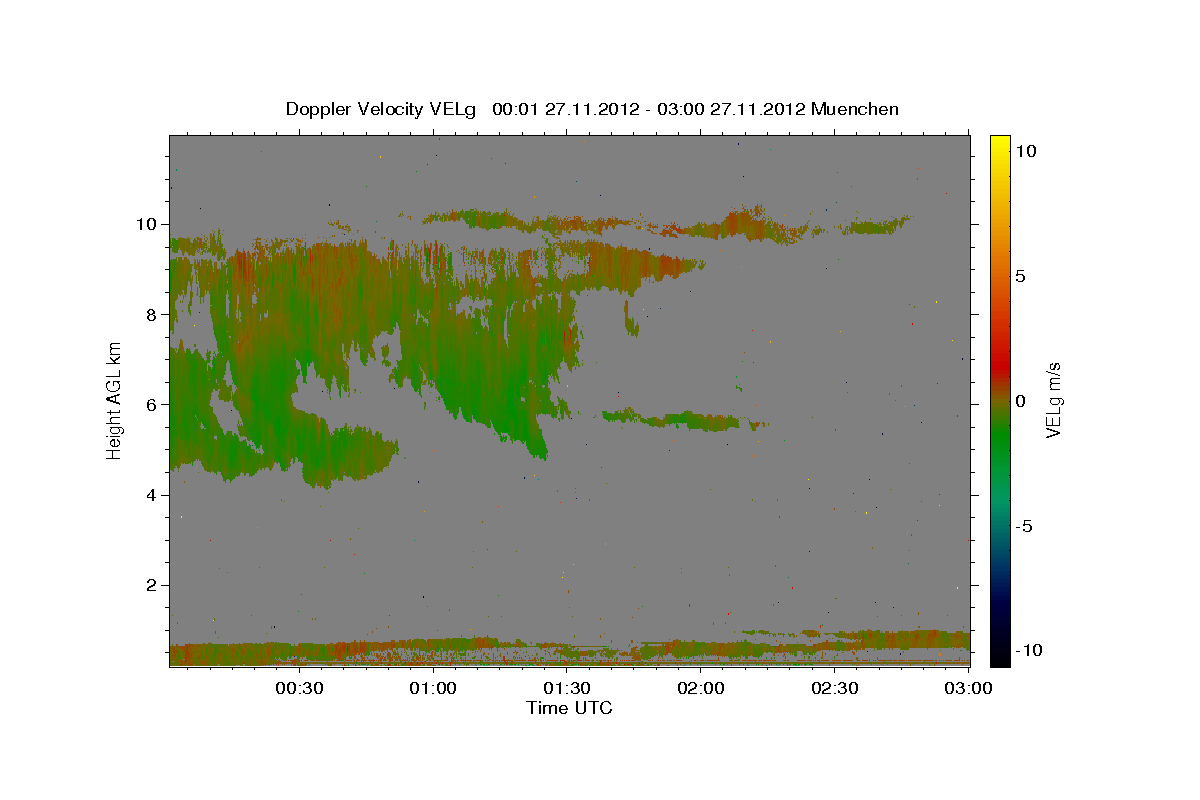Click the time axis tick label '02:00'
This screenshot has width=1200, height=800.
(x=701, y=688)
